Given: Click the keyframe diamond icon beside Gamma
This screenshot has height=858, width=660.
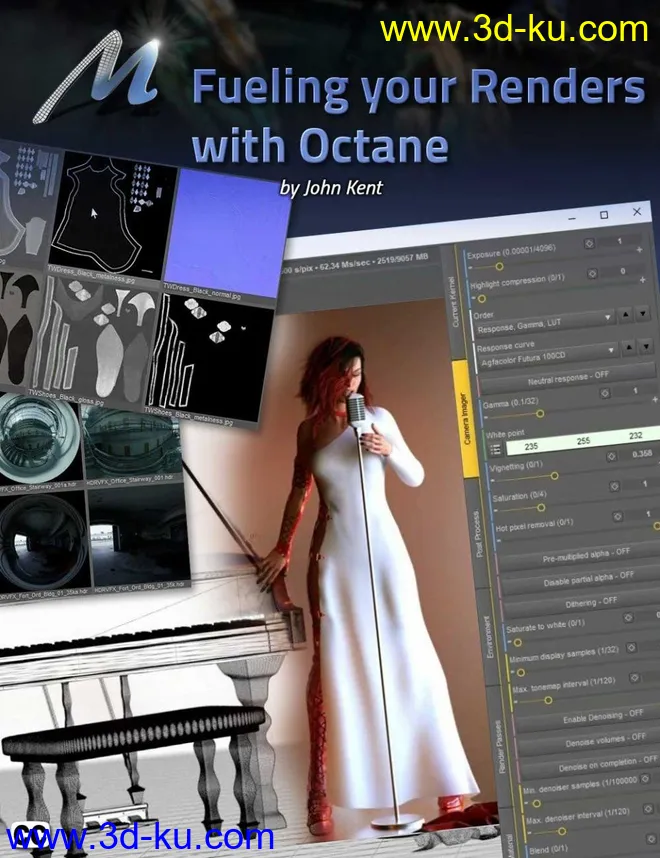Looking at the screenshot, I should (x=605, y=393).
